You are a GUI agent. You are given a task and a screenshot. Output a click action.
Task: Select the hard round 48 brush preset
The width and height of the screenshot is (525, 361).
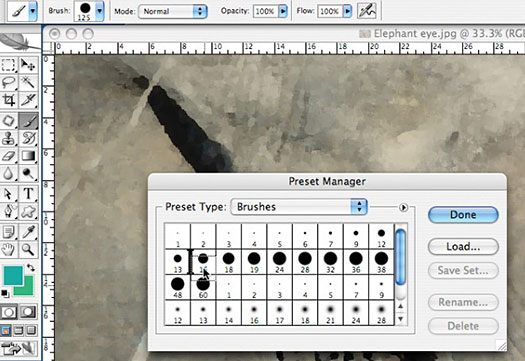[x=177, y=288]
